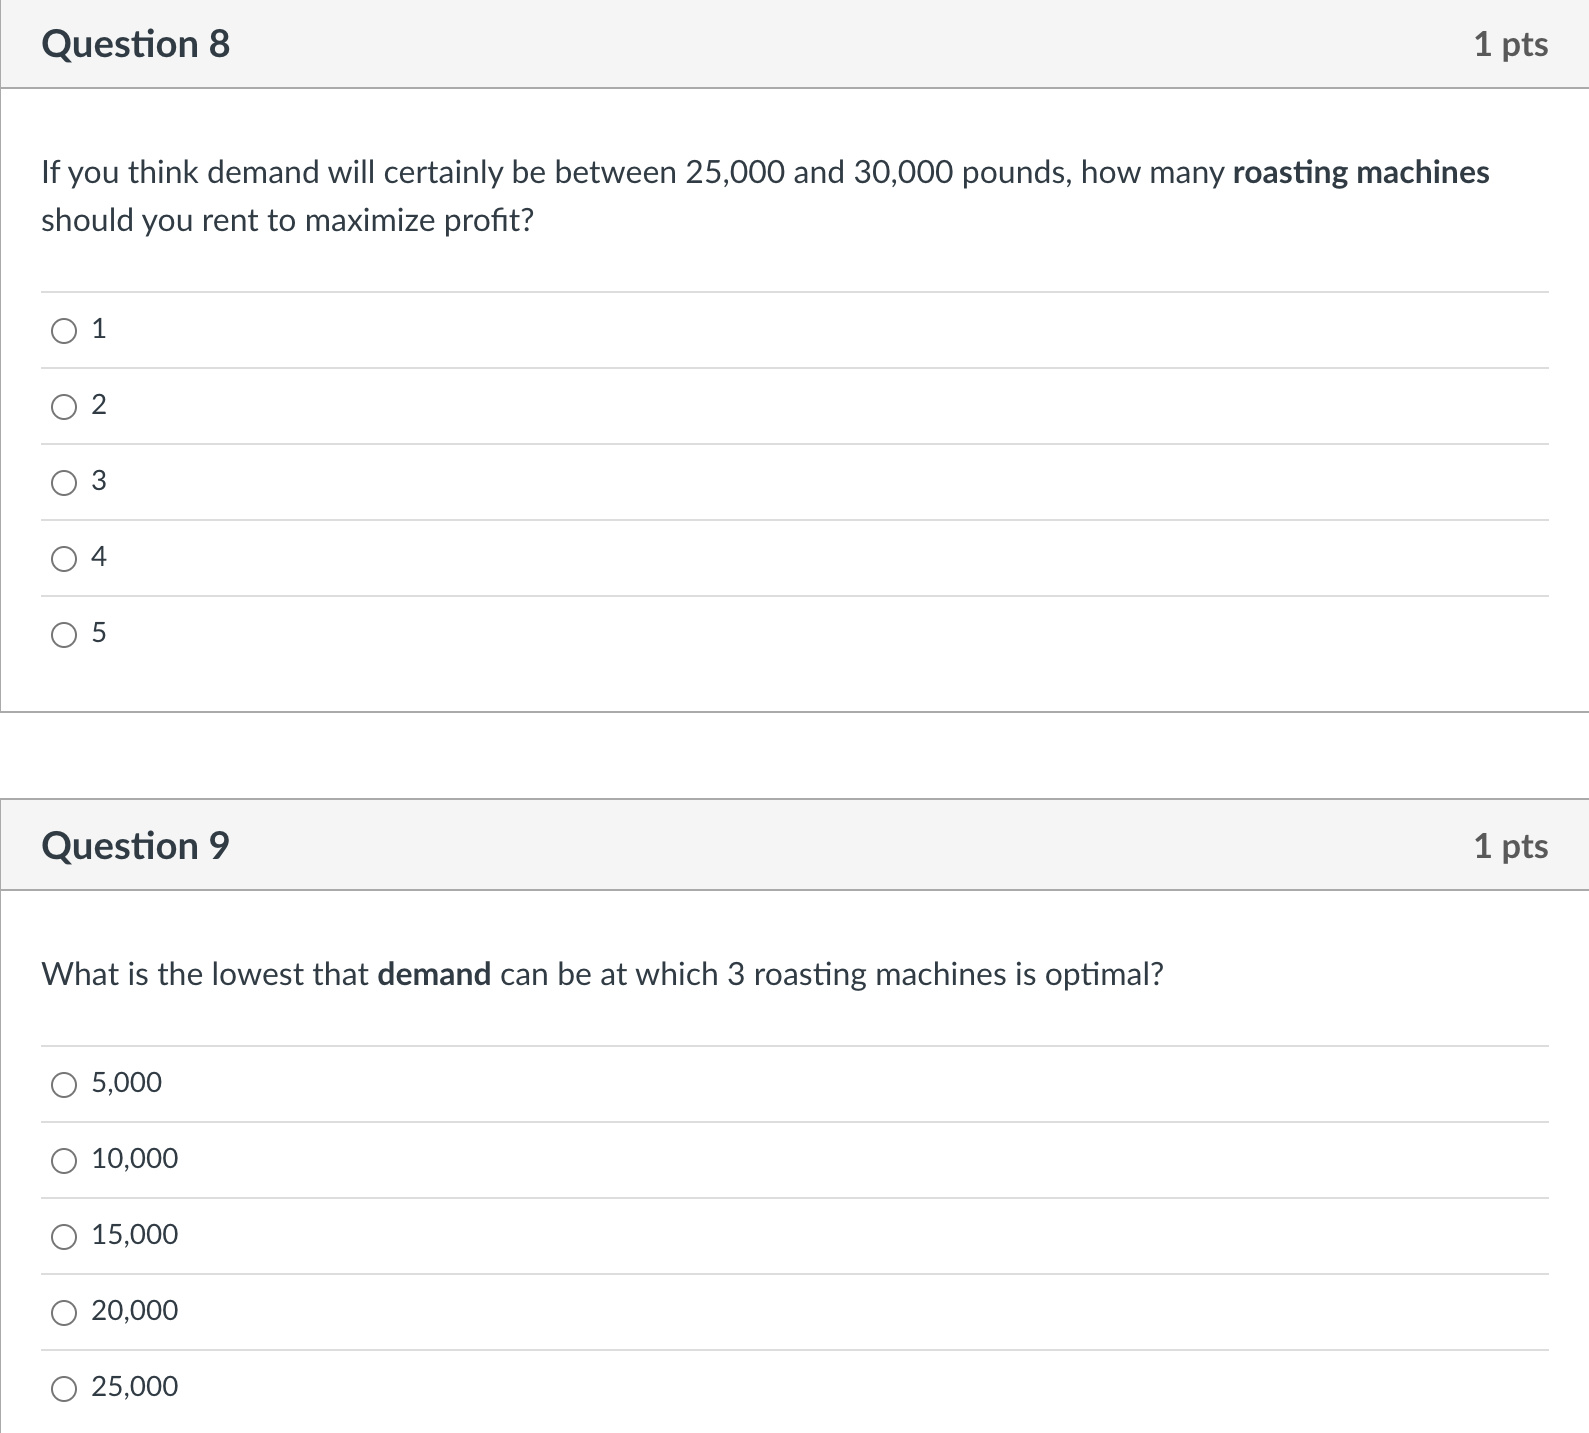Choose 15,000 for Question 9

[64, 1237]
